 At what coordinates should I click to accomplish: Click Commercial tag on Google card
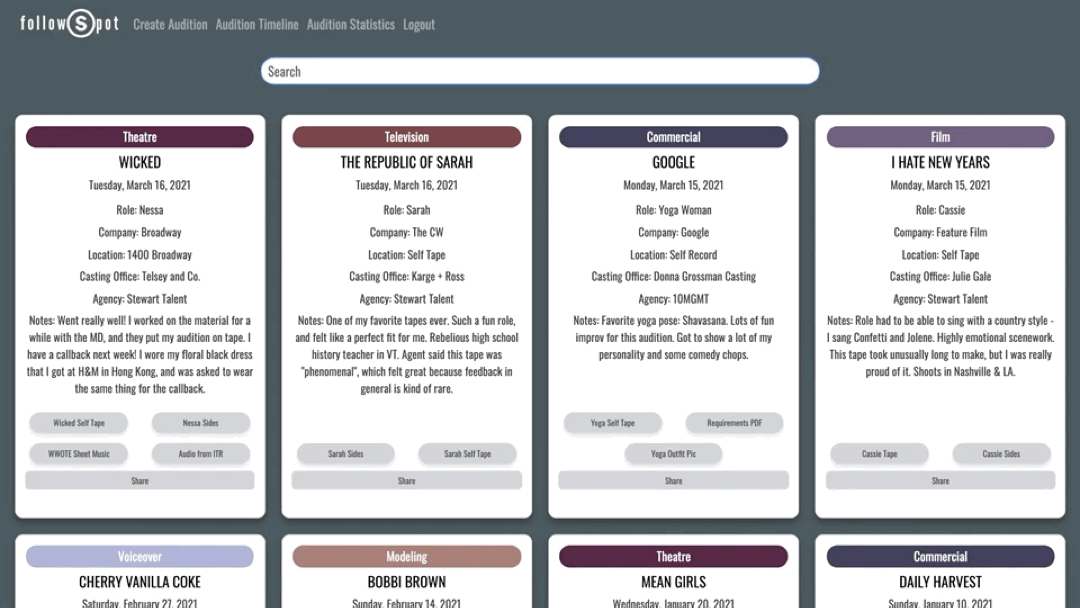tap(674, 137)
